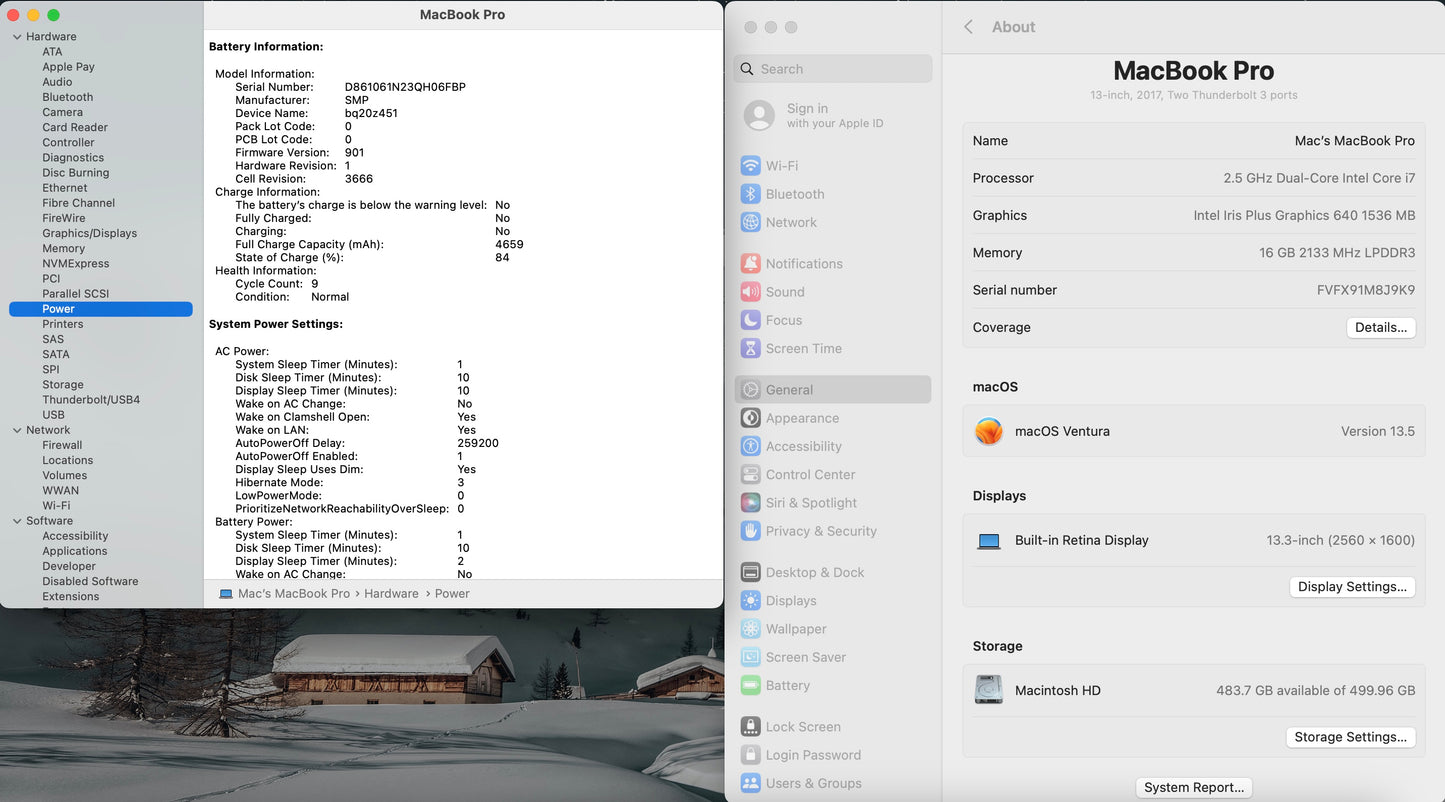1445x802 pixels.
Task: Select Graphics/Displays in Hardware list
Action: pos(89,233)
